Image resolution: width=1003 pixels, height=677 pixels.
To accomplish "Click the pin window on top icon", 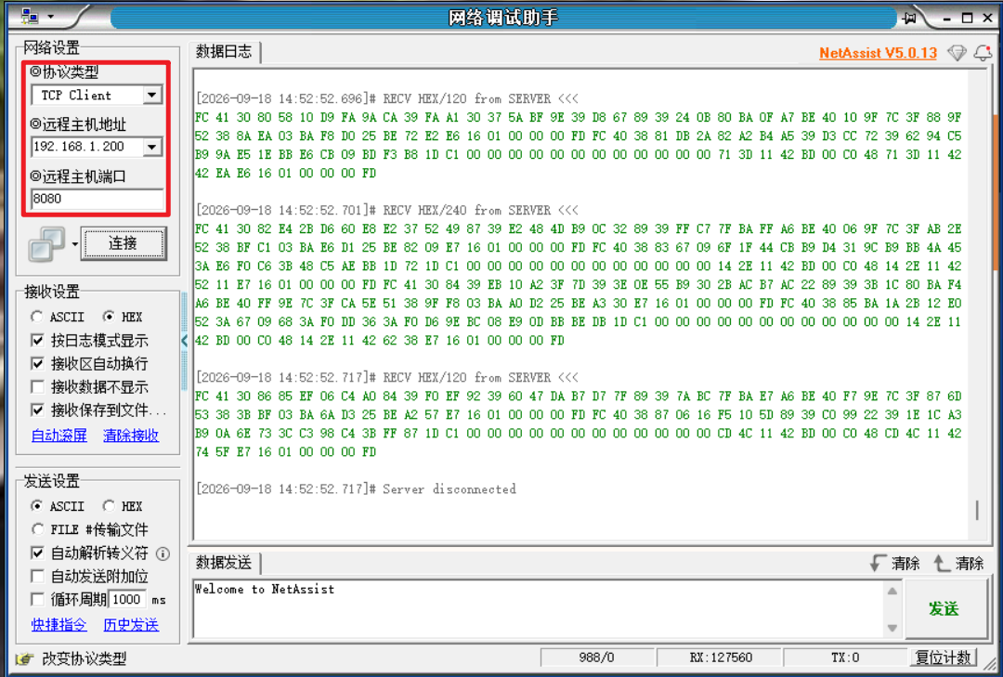I will tap(909, 18).
